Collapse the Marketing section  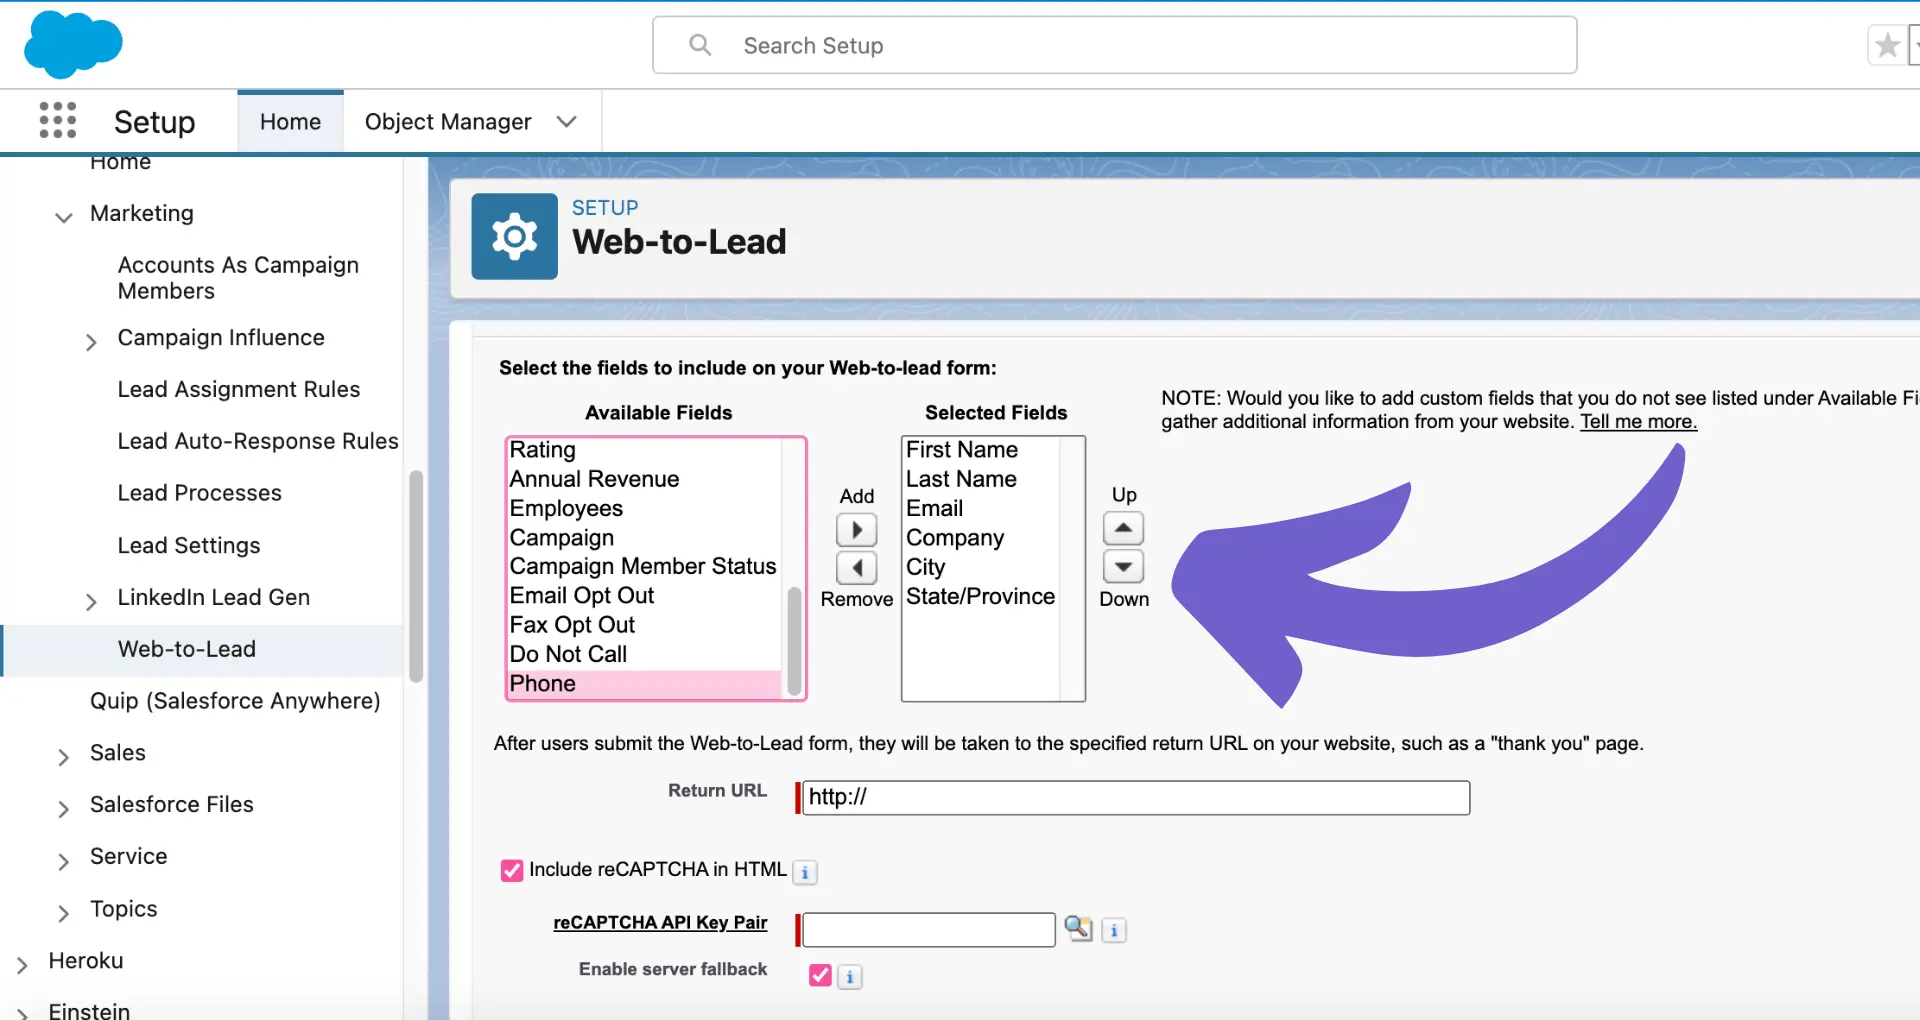(64, 216)
